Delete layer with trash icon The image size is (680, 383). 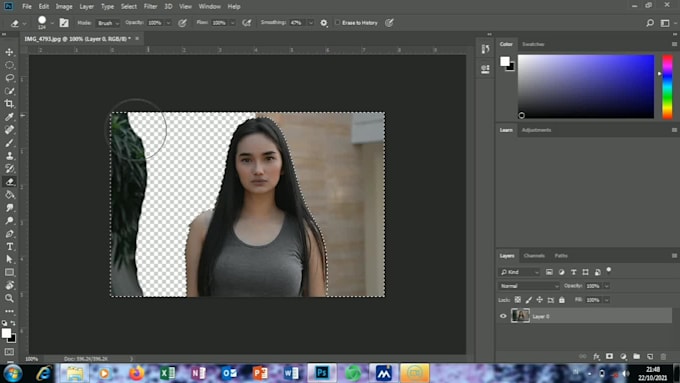pyautogui.click(x=663, y=357)
